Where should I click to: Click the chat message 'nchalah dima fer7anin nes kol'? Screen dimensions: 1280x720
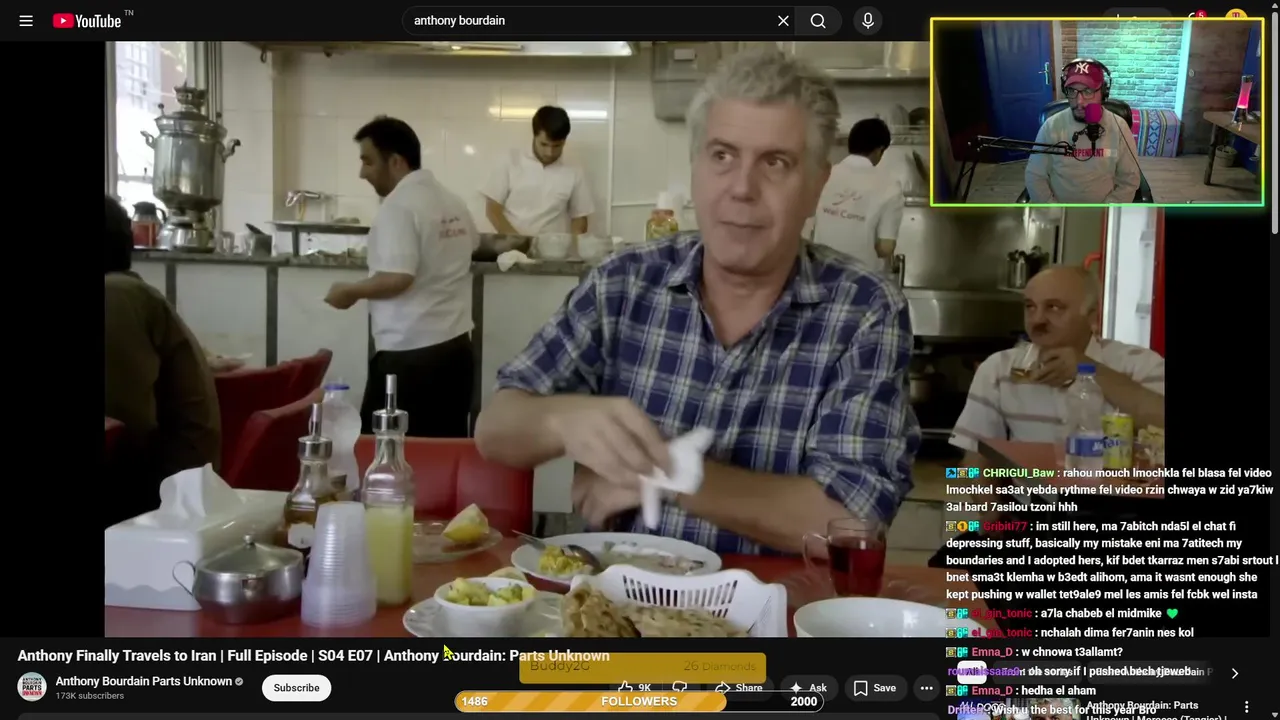pyautogui.click(x=1070, y=633)
